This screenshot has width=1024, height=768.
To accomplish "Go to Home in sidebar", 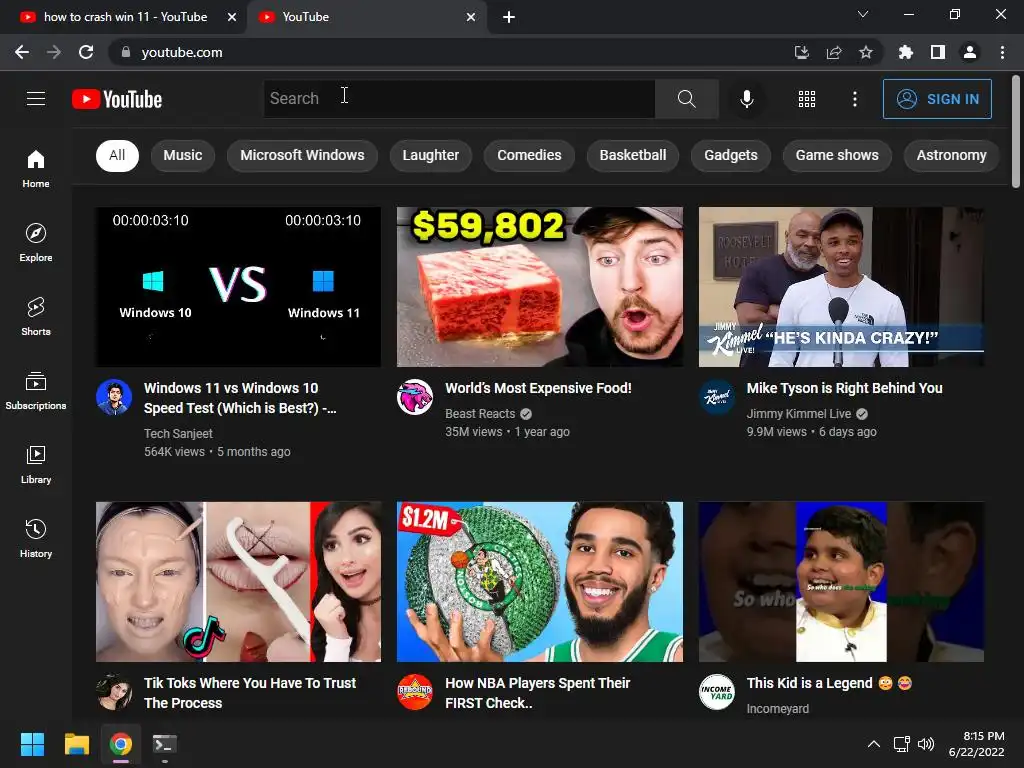I will point(36,168).
